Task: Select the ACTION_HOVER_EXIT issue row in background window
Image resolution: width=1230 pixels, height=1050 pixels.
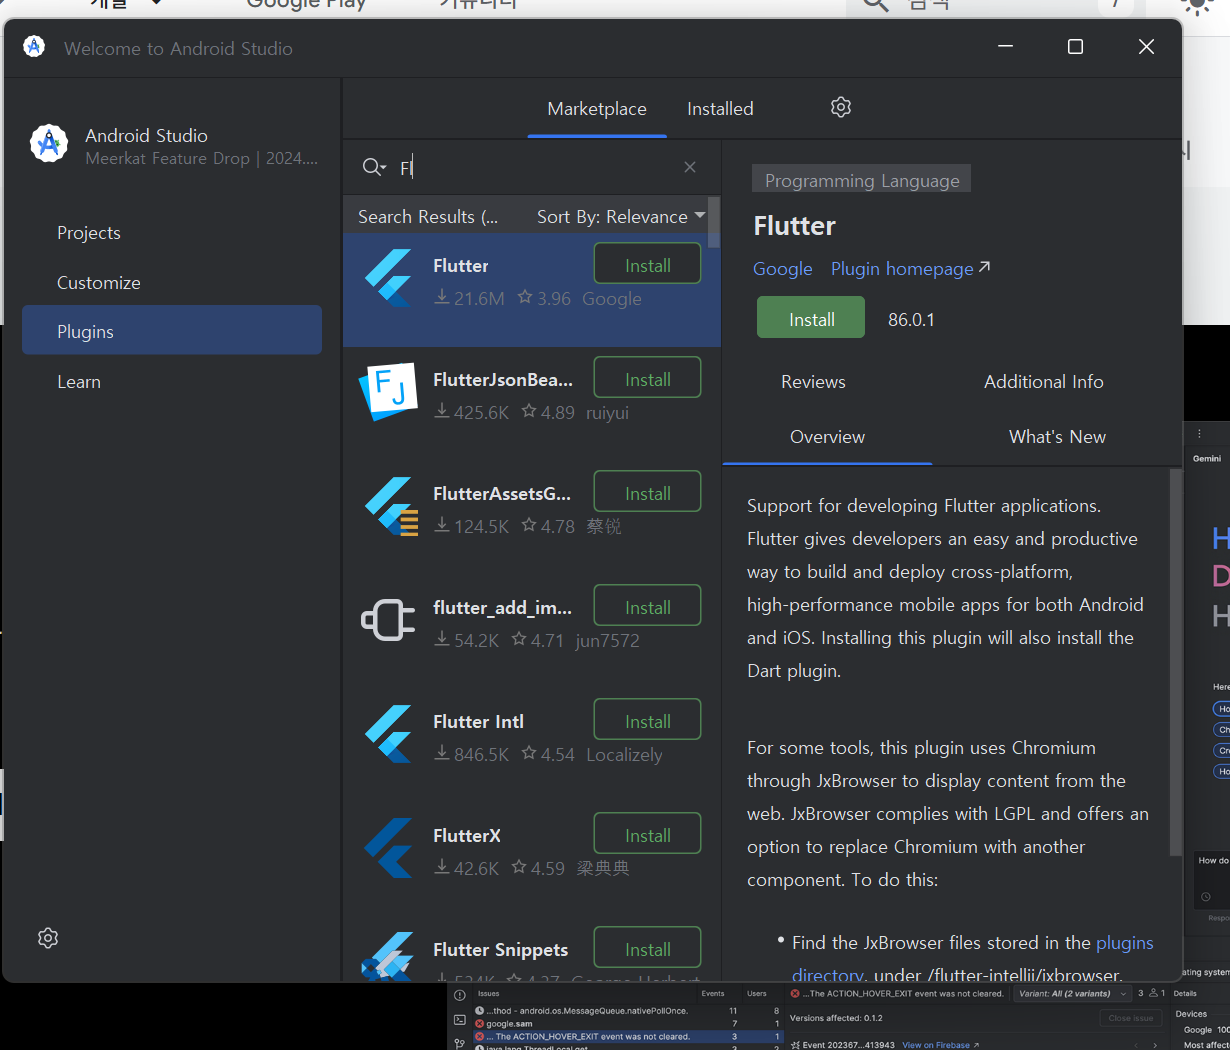Action: point(628,1037)
